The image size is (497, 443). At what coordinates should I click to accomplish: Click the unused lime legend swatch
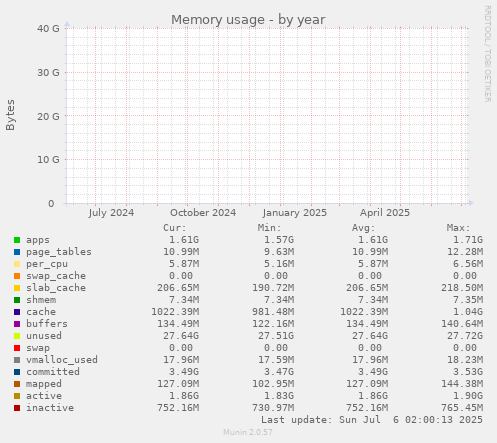click(x=17, y=336)
